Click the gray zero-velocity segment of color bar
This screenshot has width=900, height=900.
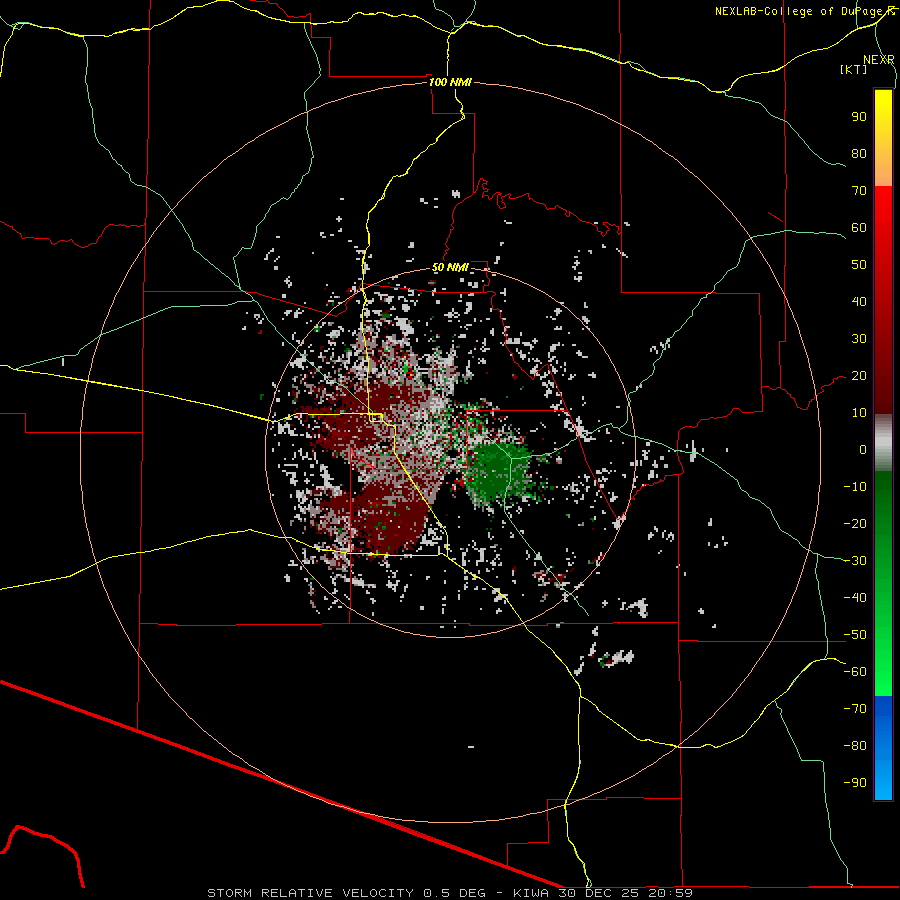883,443
